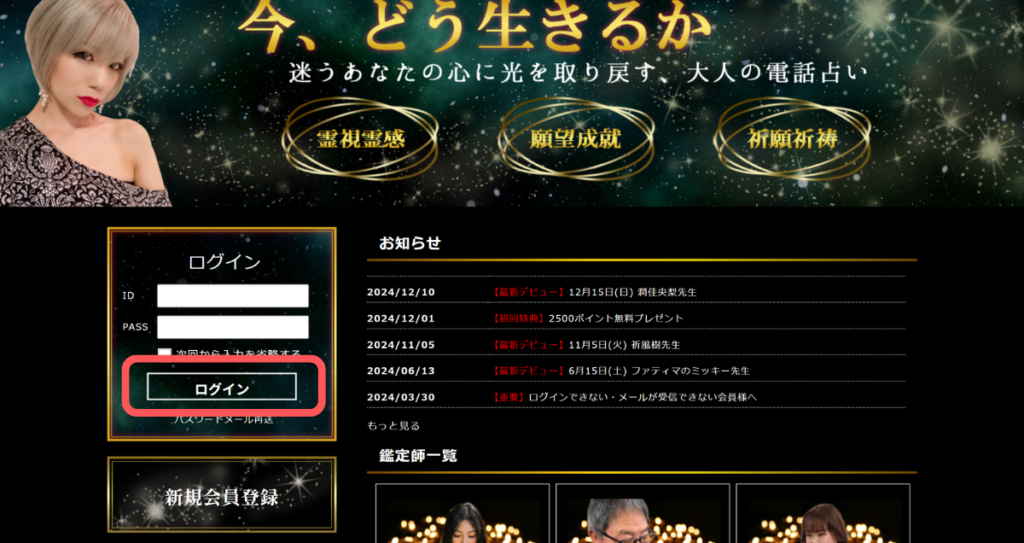The width and height of the screenshot is (1024, 543).
Task: Focus the PASS input field
Action: (232, 327)
